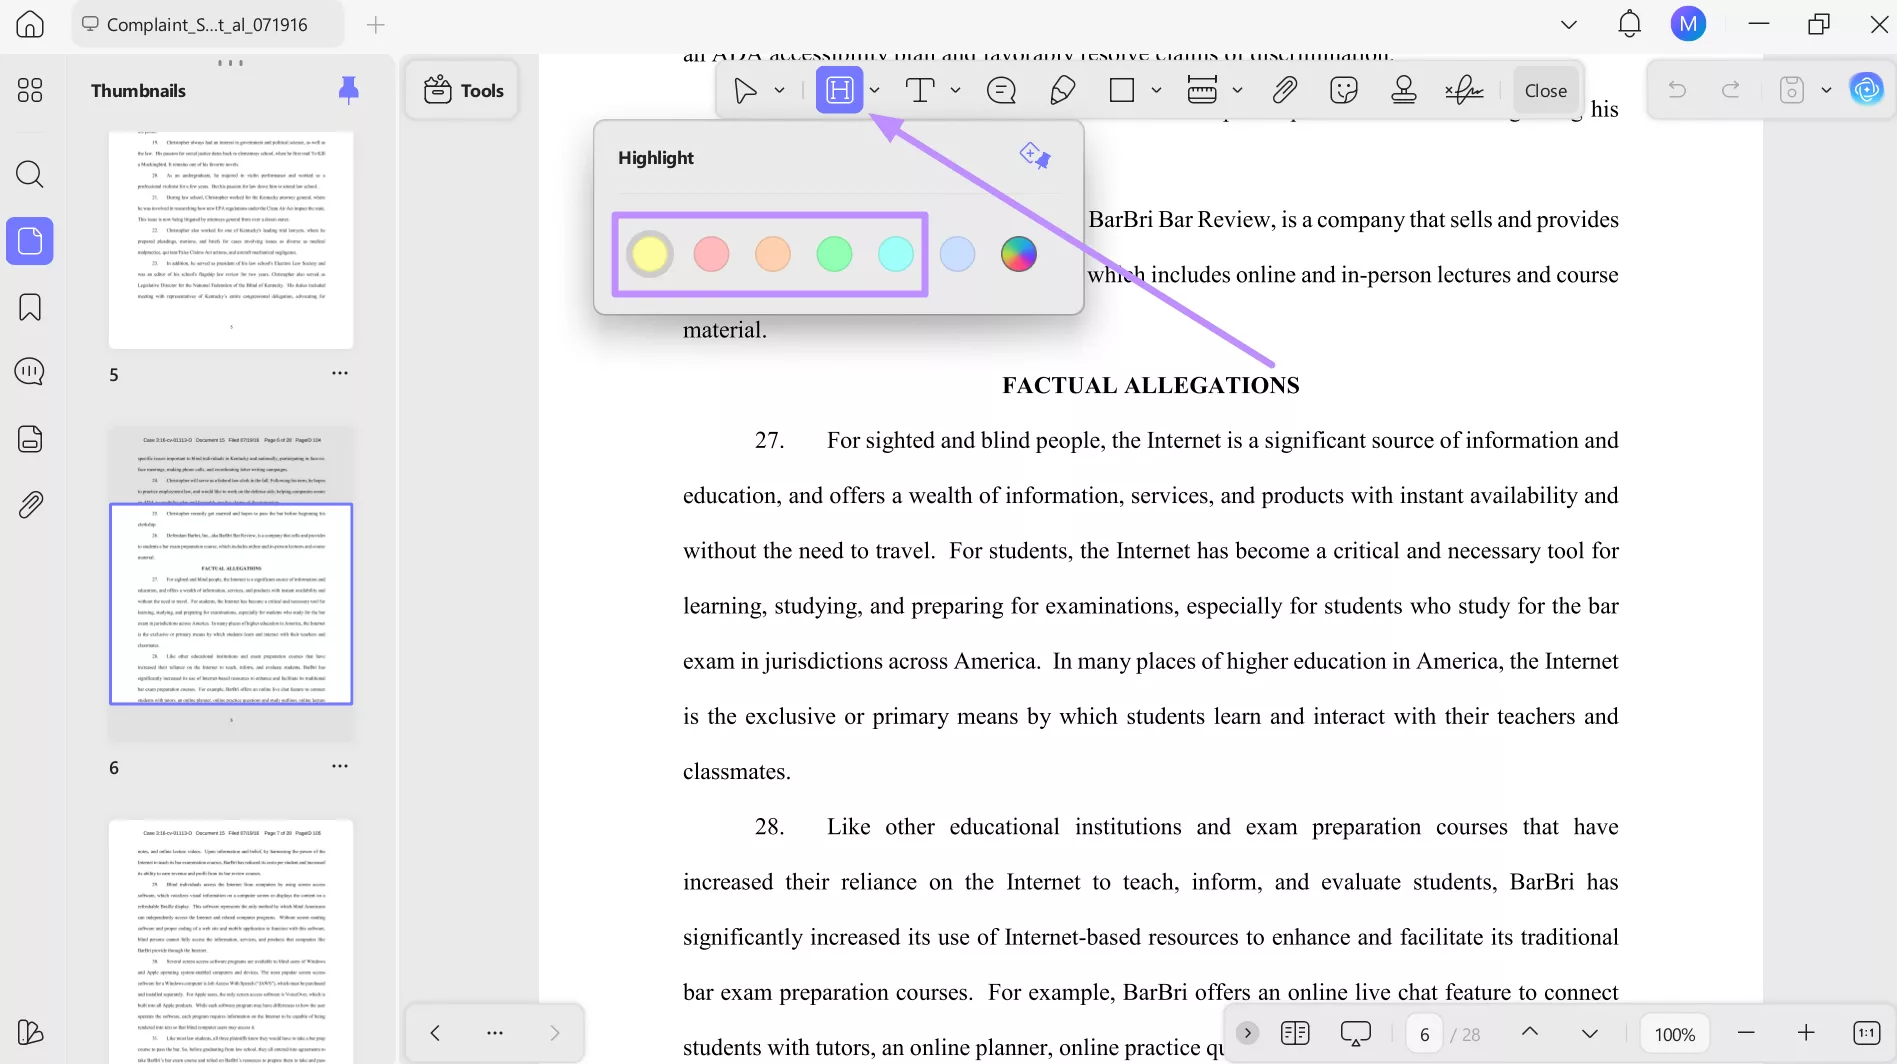Select the Text comment tool

pyautogui.click(x=919, y=90)
